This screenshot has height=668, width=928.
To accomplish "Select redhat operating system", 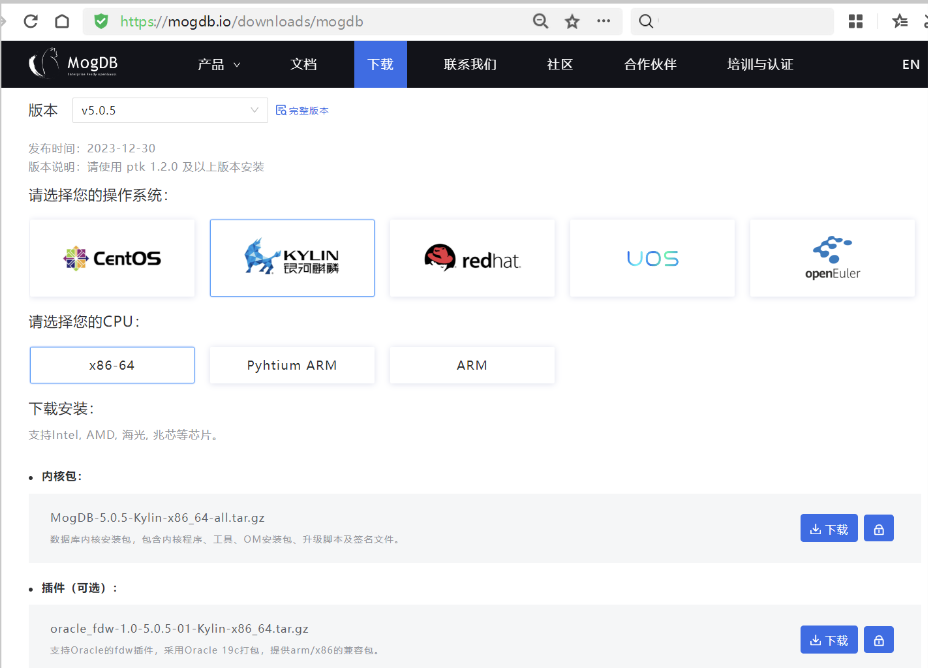I will click(x=472, y=258).
